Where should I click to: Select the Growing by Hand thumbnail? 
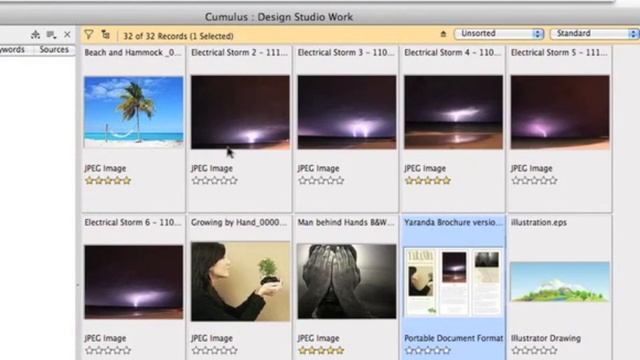pos(240,281)
